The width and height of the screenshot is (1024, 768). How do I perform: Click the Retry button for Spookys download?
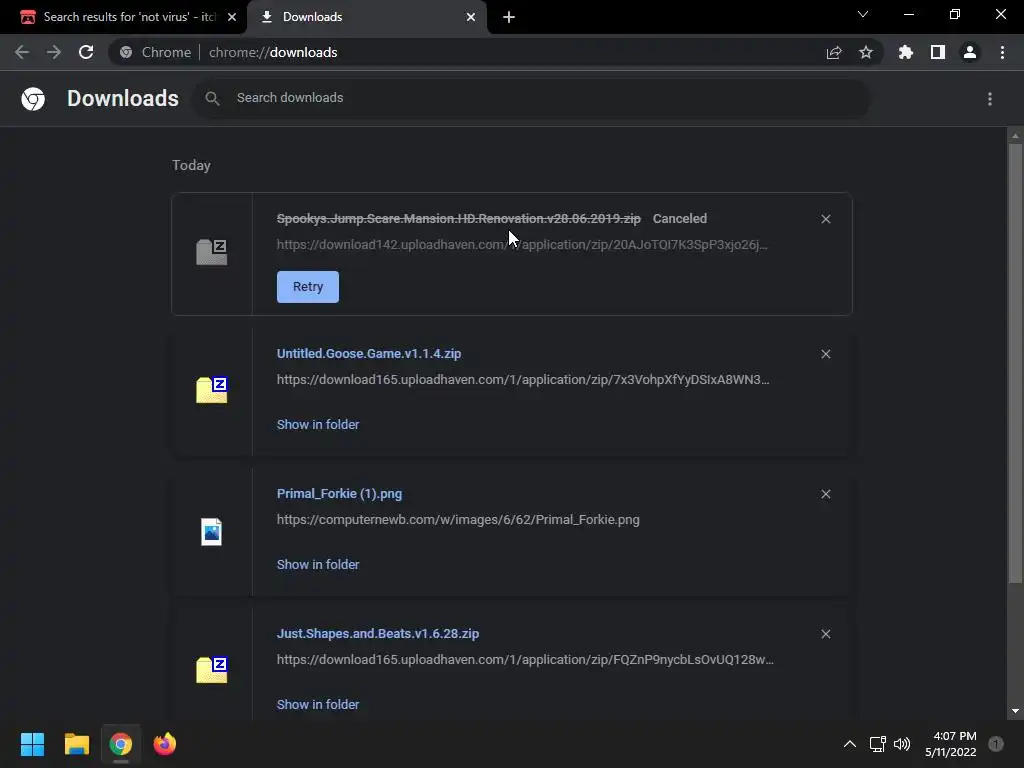[x=308, y=287]
